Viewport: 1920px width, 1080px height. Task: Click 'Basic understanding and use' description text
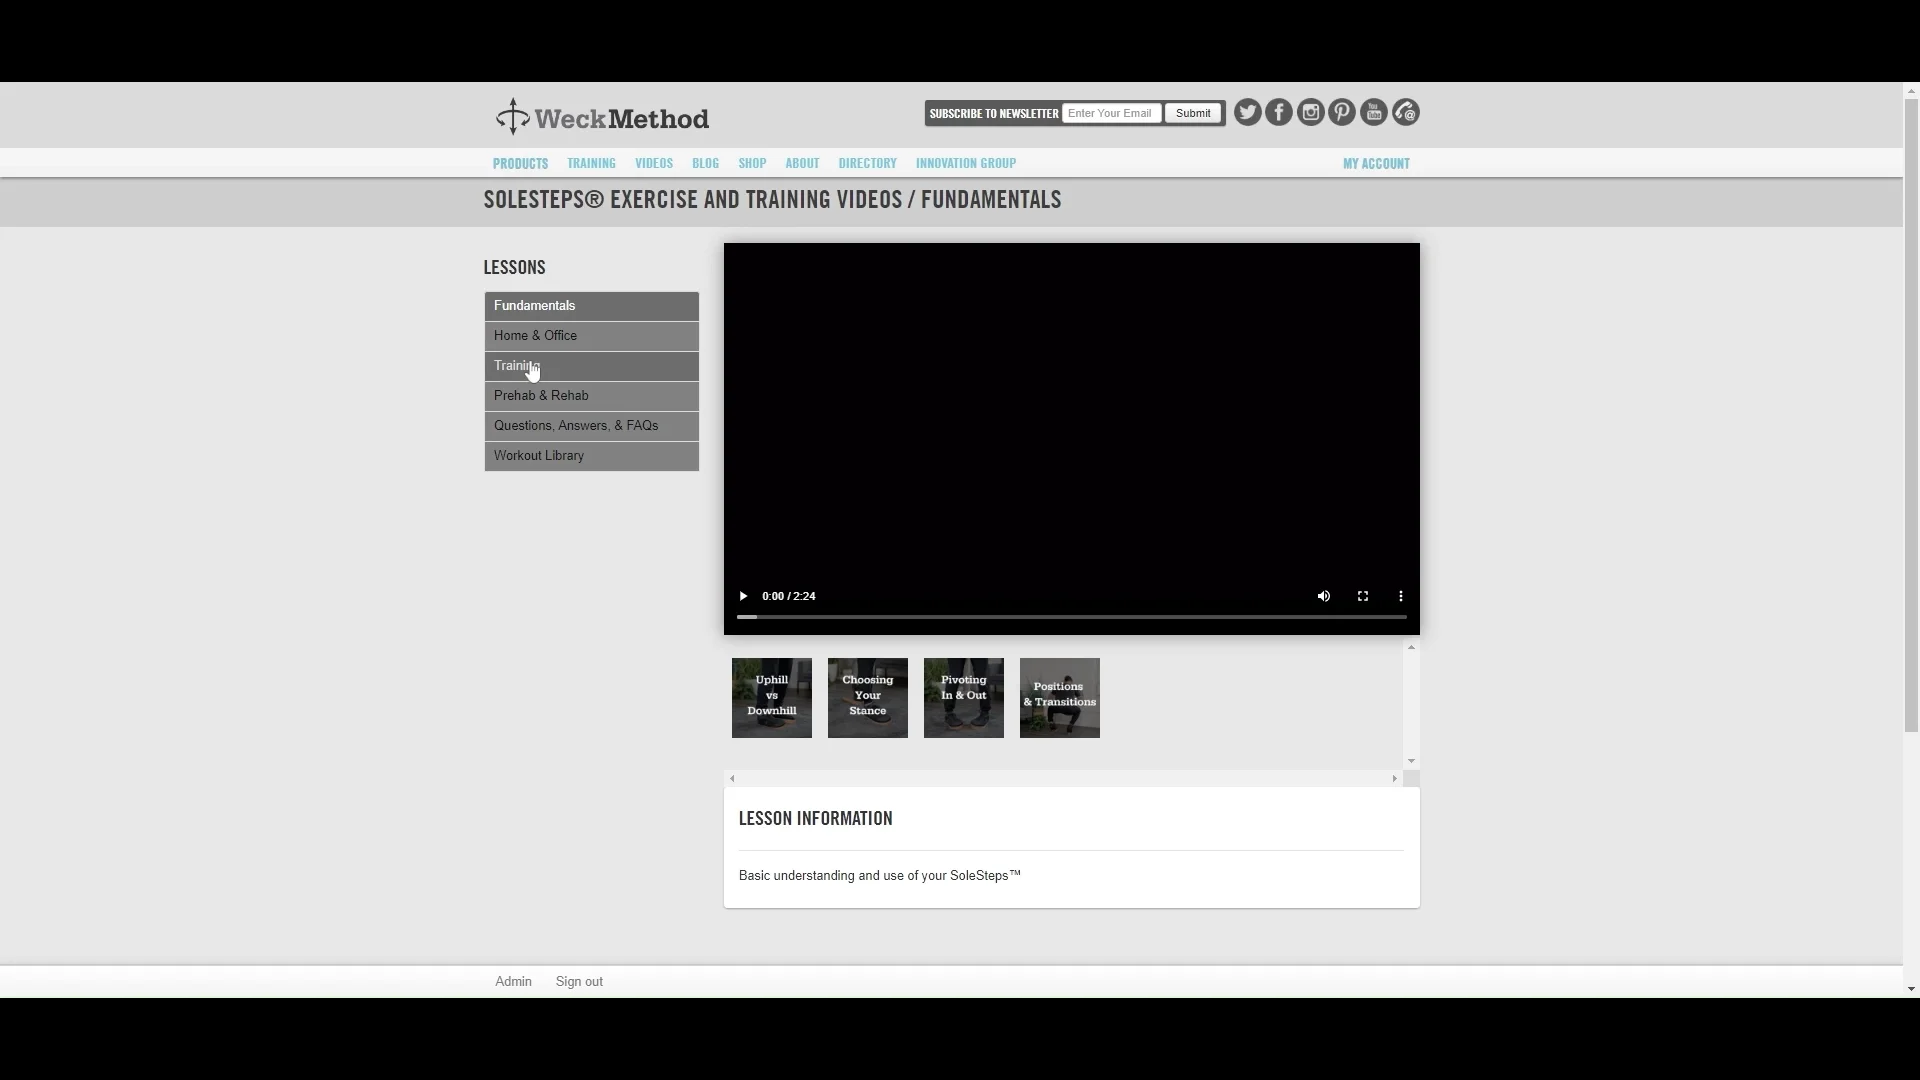coord(880,876)
